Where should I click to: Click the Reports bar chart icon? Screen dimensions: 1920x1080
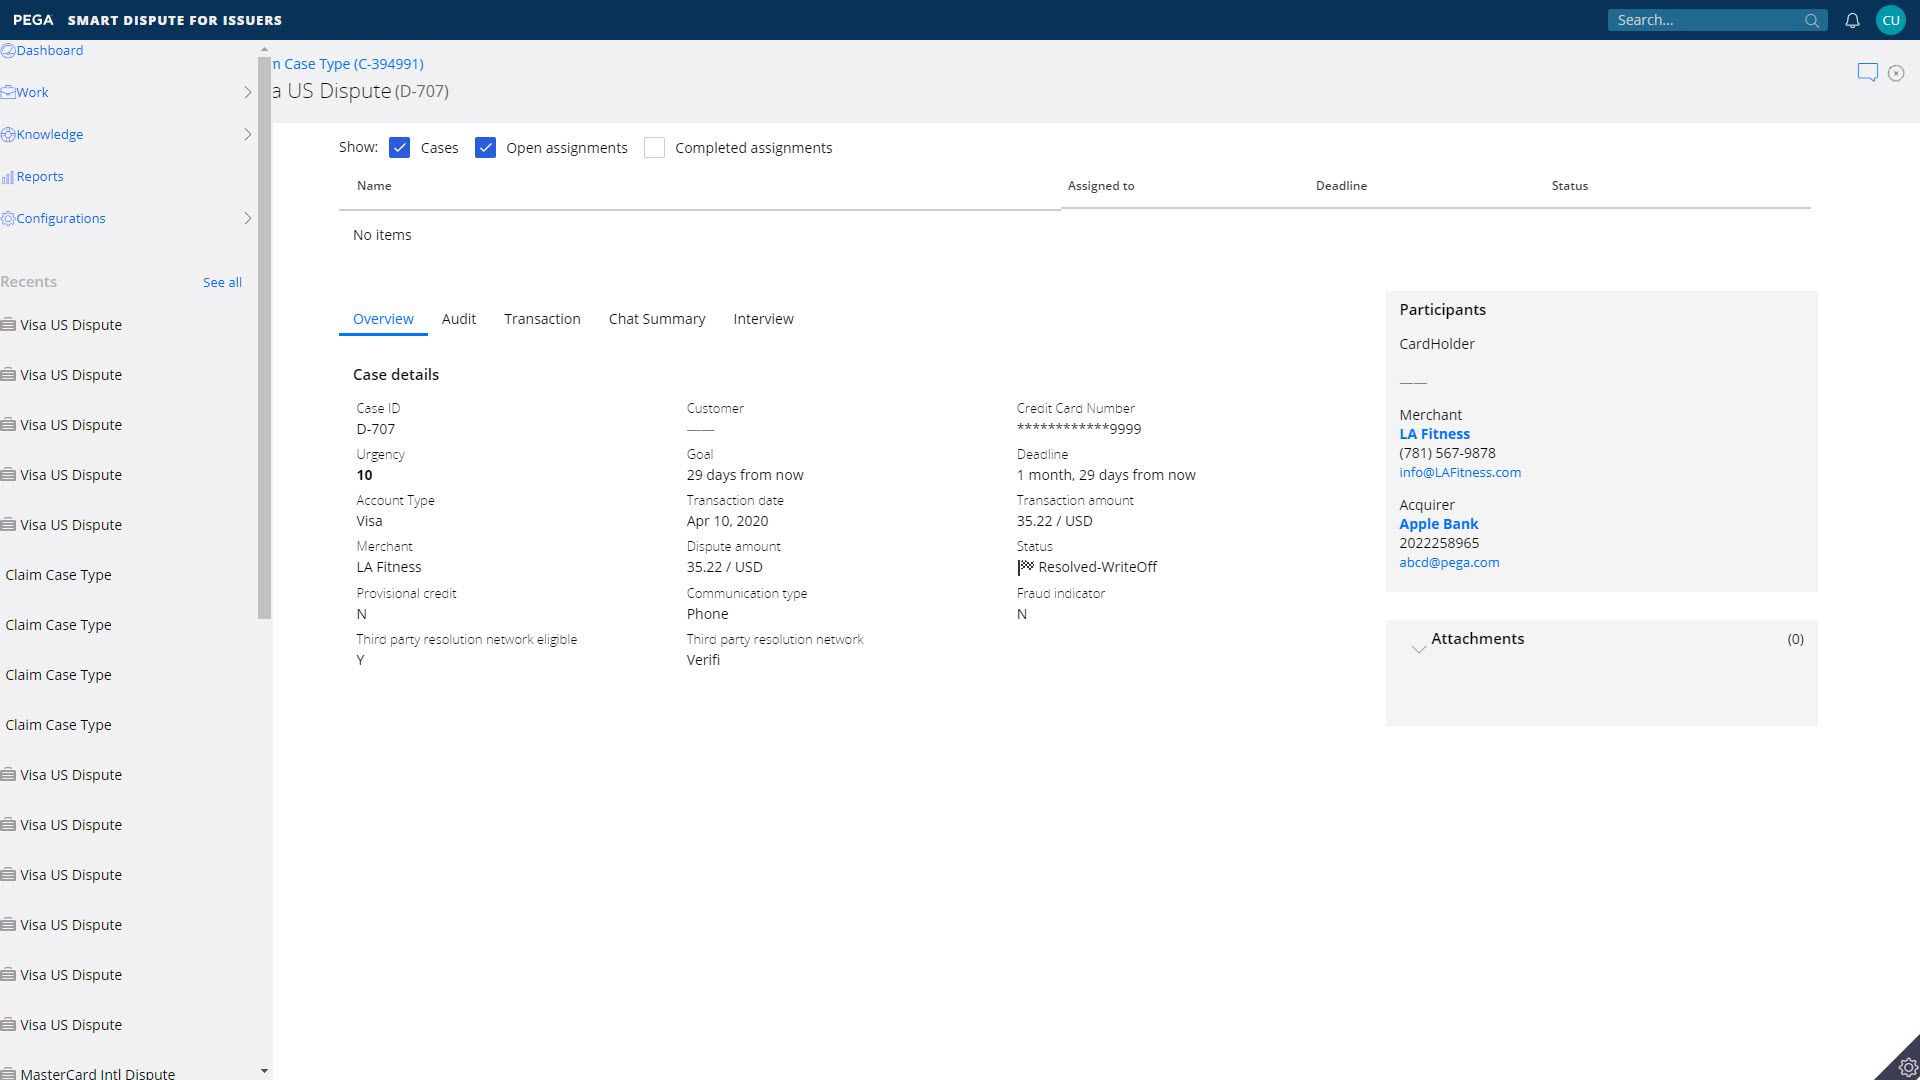[8, 177]
